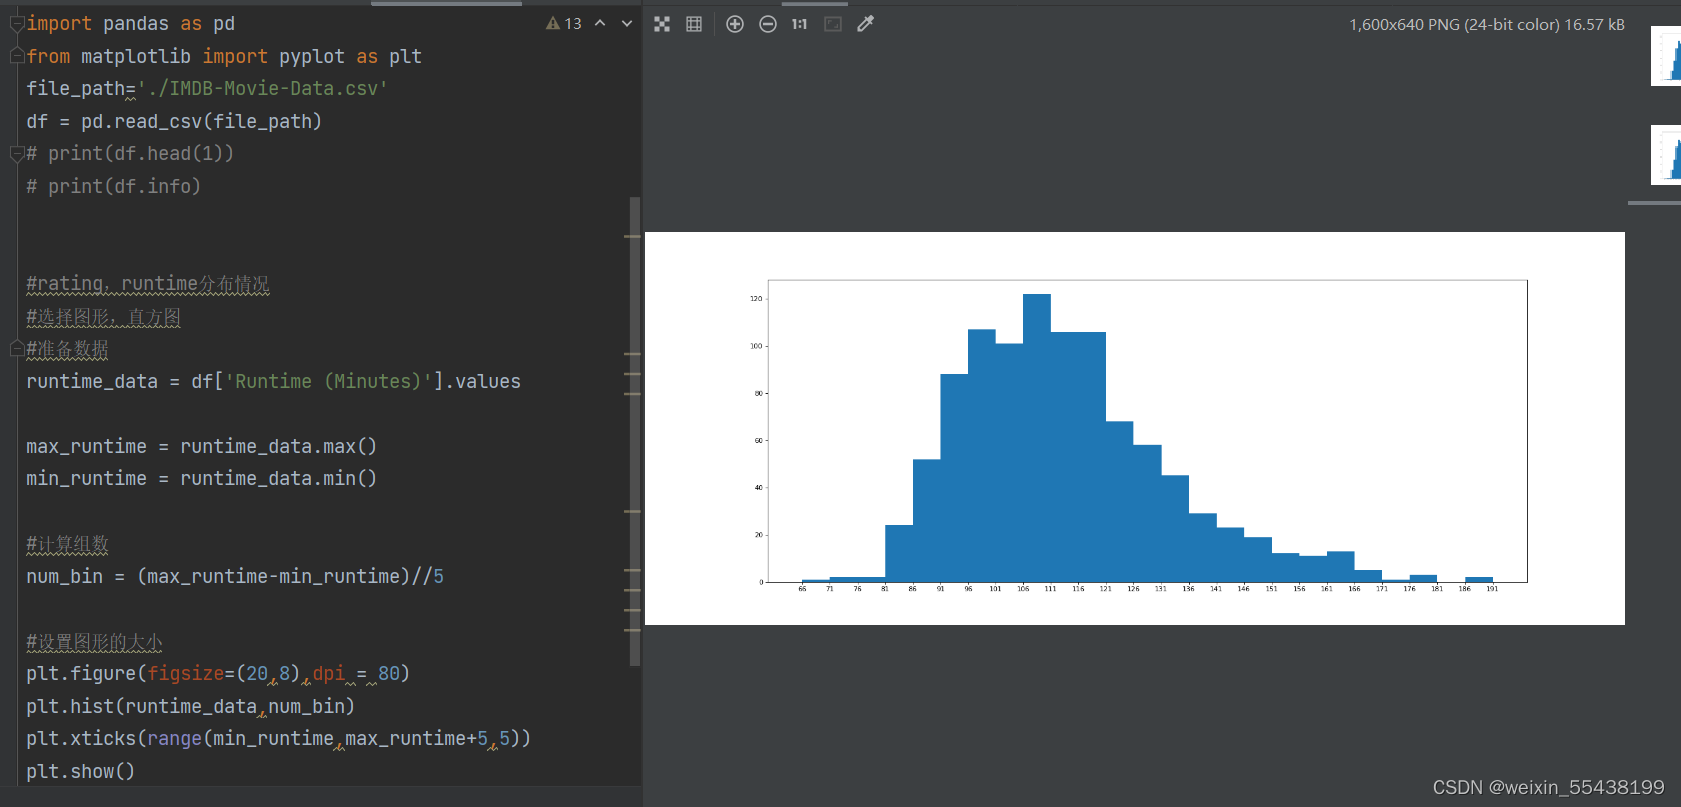This screenshot has width=1681, height=807.
Task: Click the num_bin calculation line
Action: [235, 577]
